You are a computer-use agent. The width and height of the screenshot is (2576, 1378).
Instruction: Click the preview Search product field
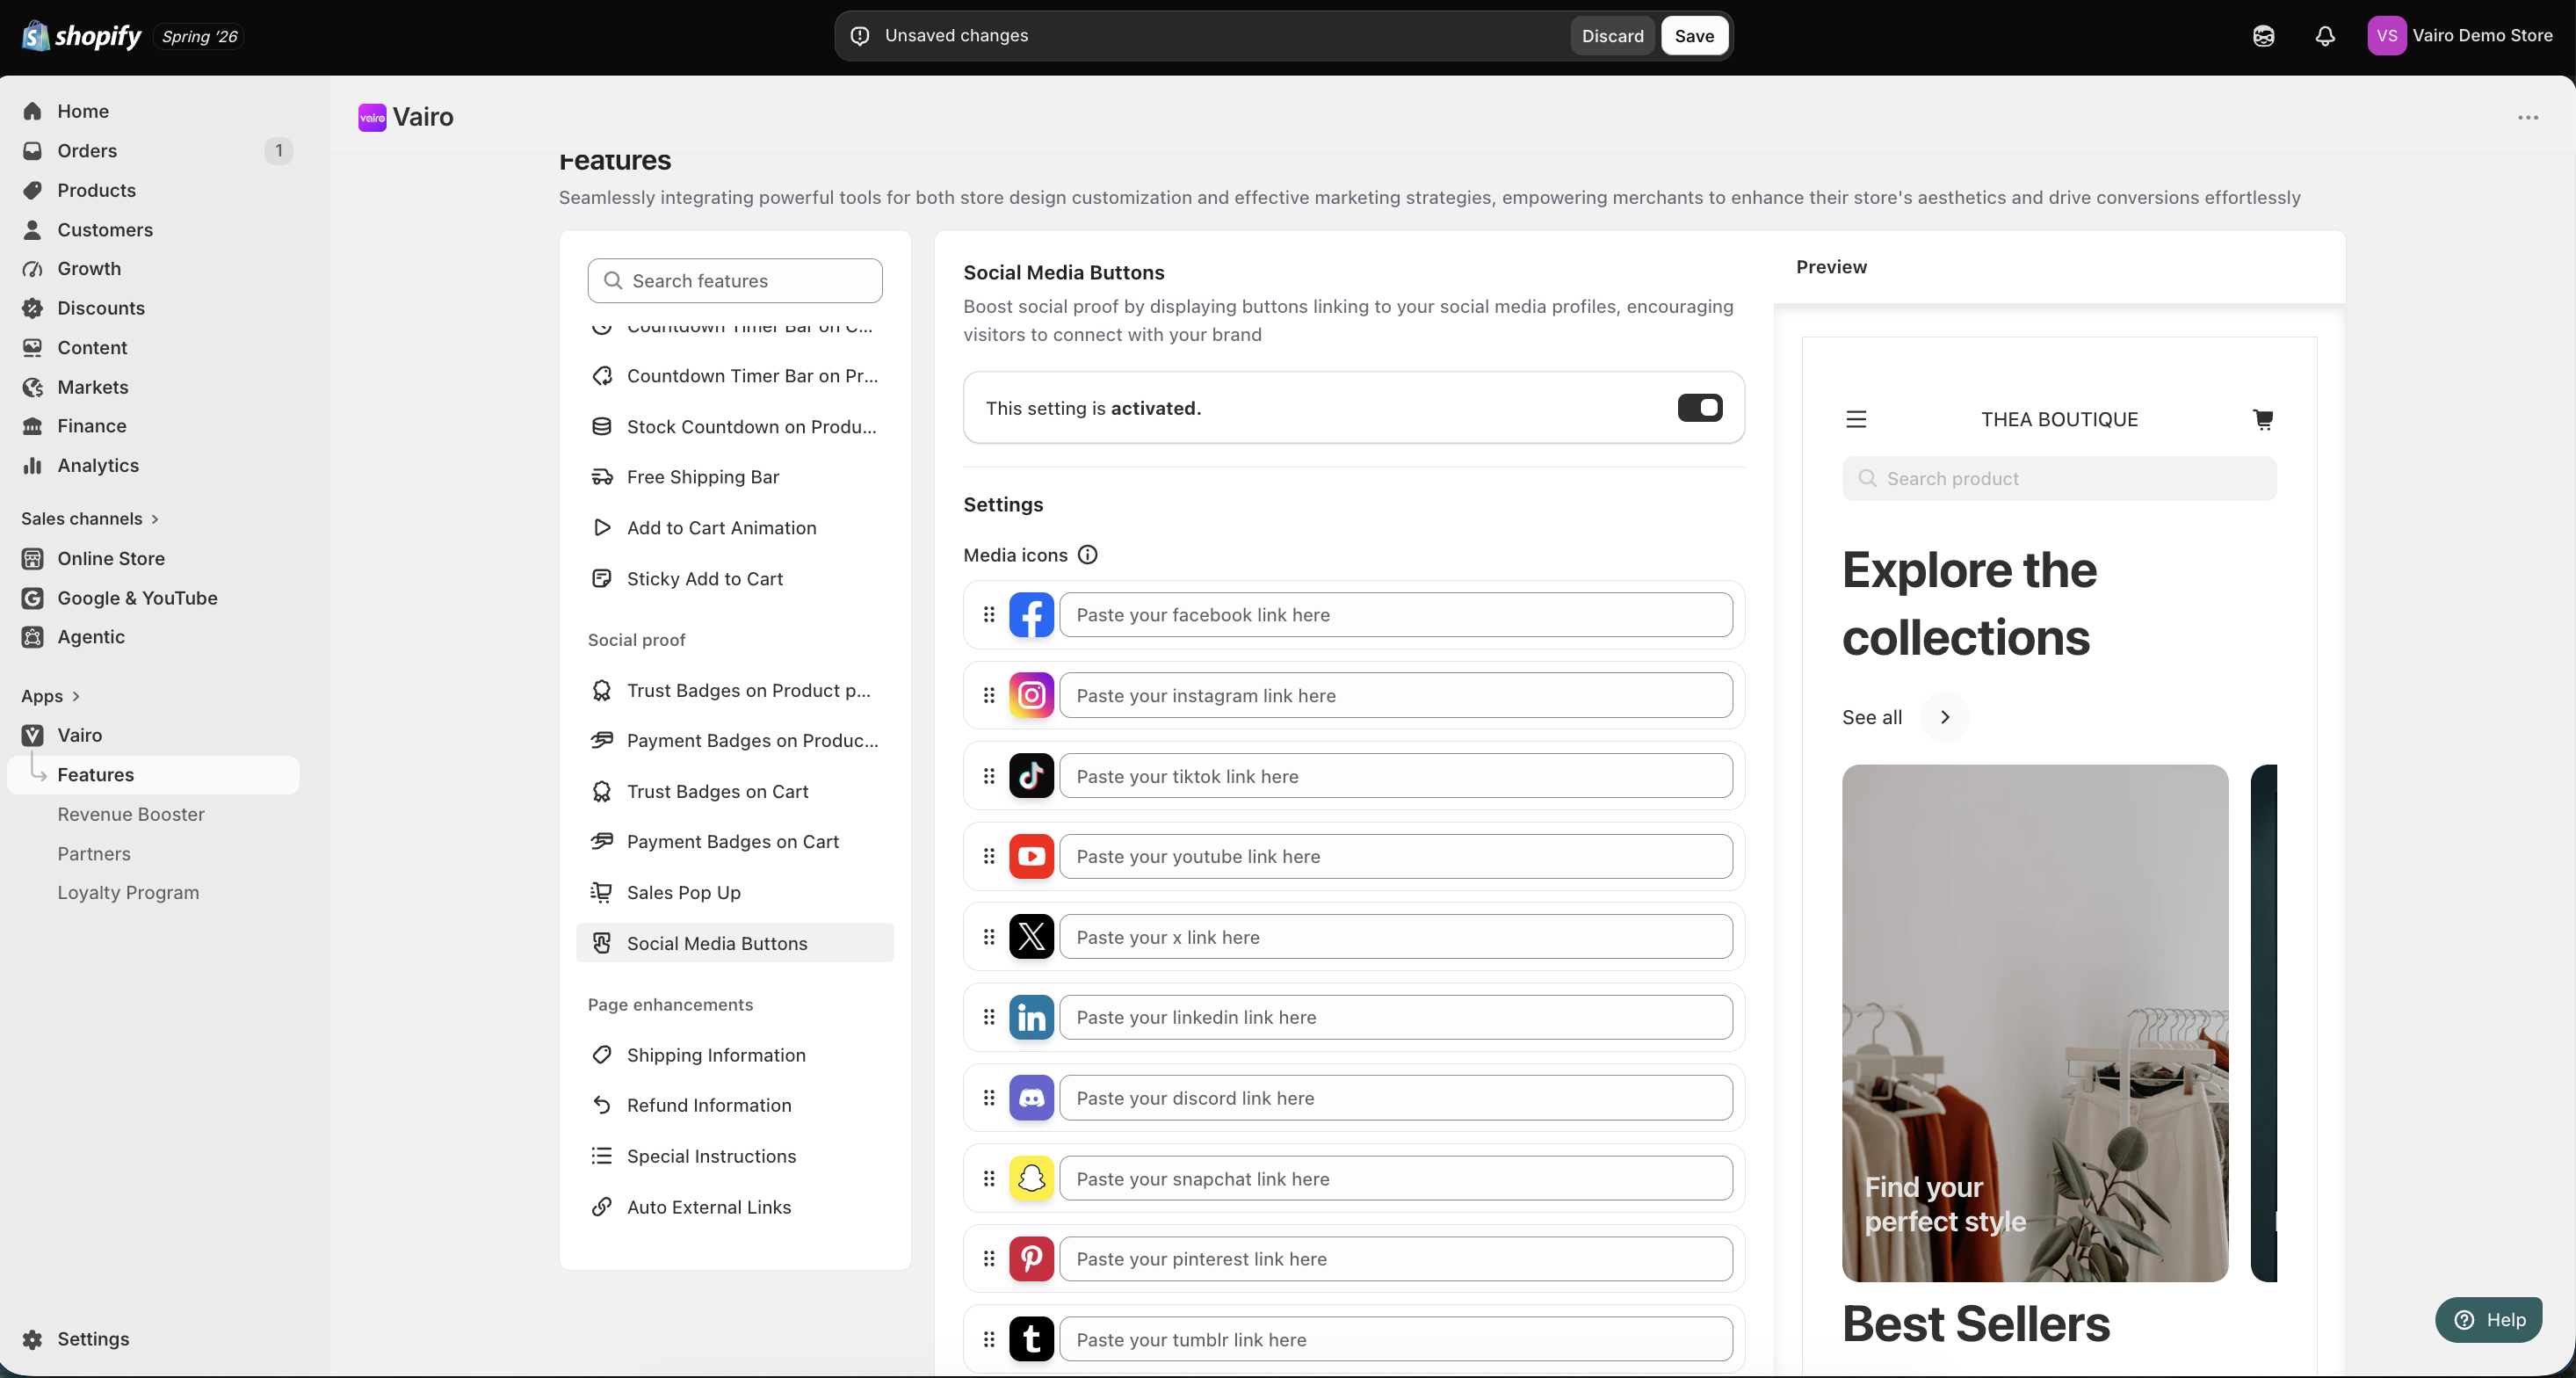pos(2059,479)
